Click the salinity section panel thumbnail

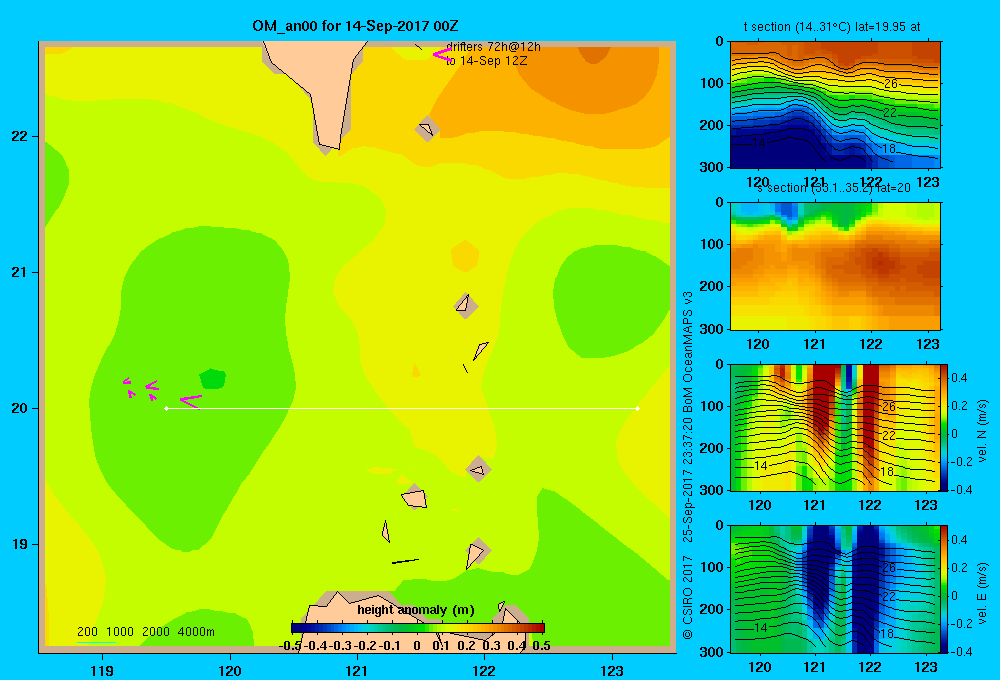pyautogui.click(x=835, y=266)
